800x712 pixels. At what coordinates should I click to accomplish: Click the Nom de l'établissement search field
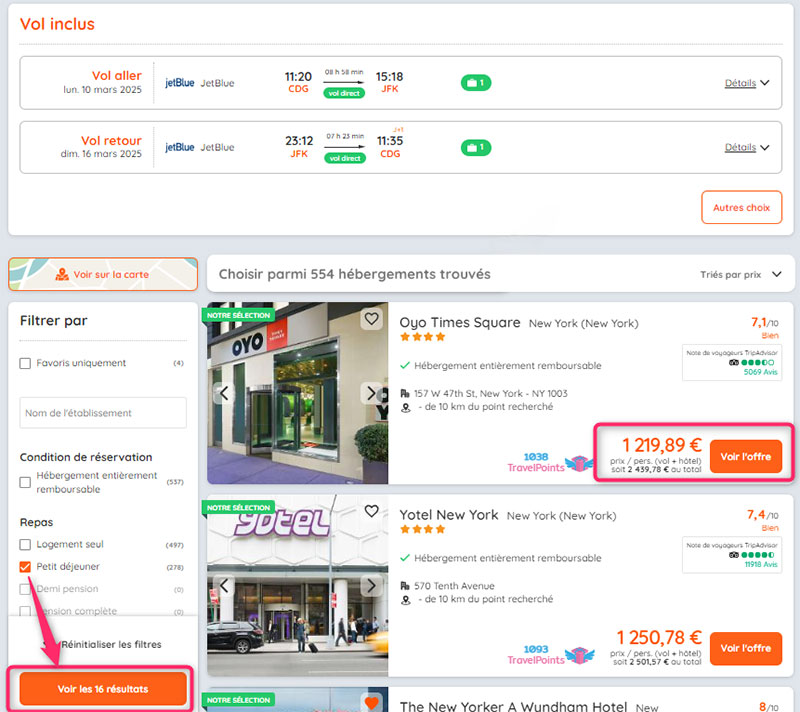(103, 413)
